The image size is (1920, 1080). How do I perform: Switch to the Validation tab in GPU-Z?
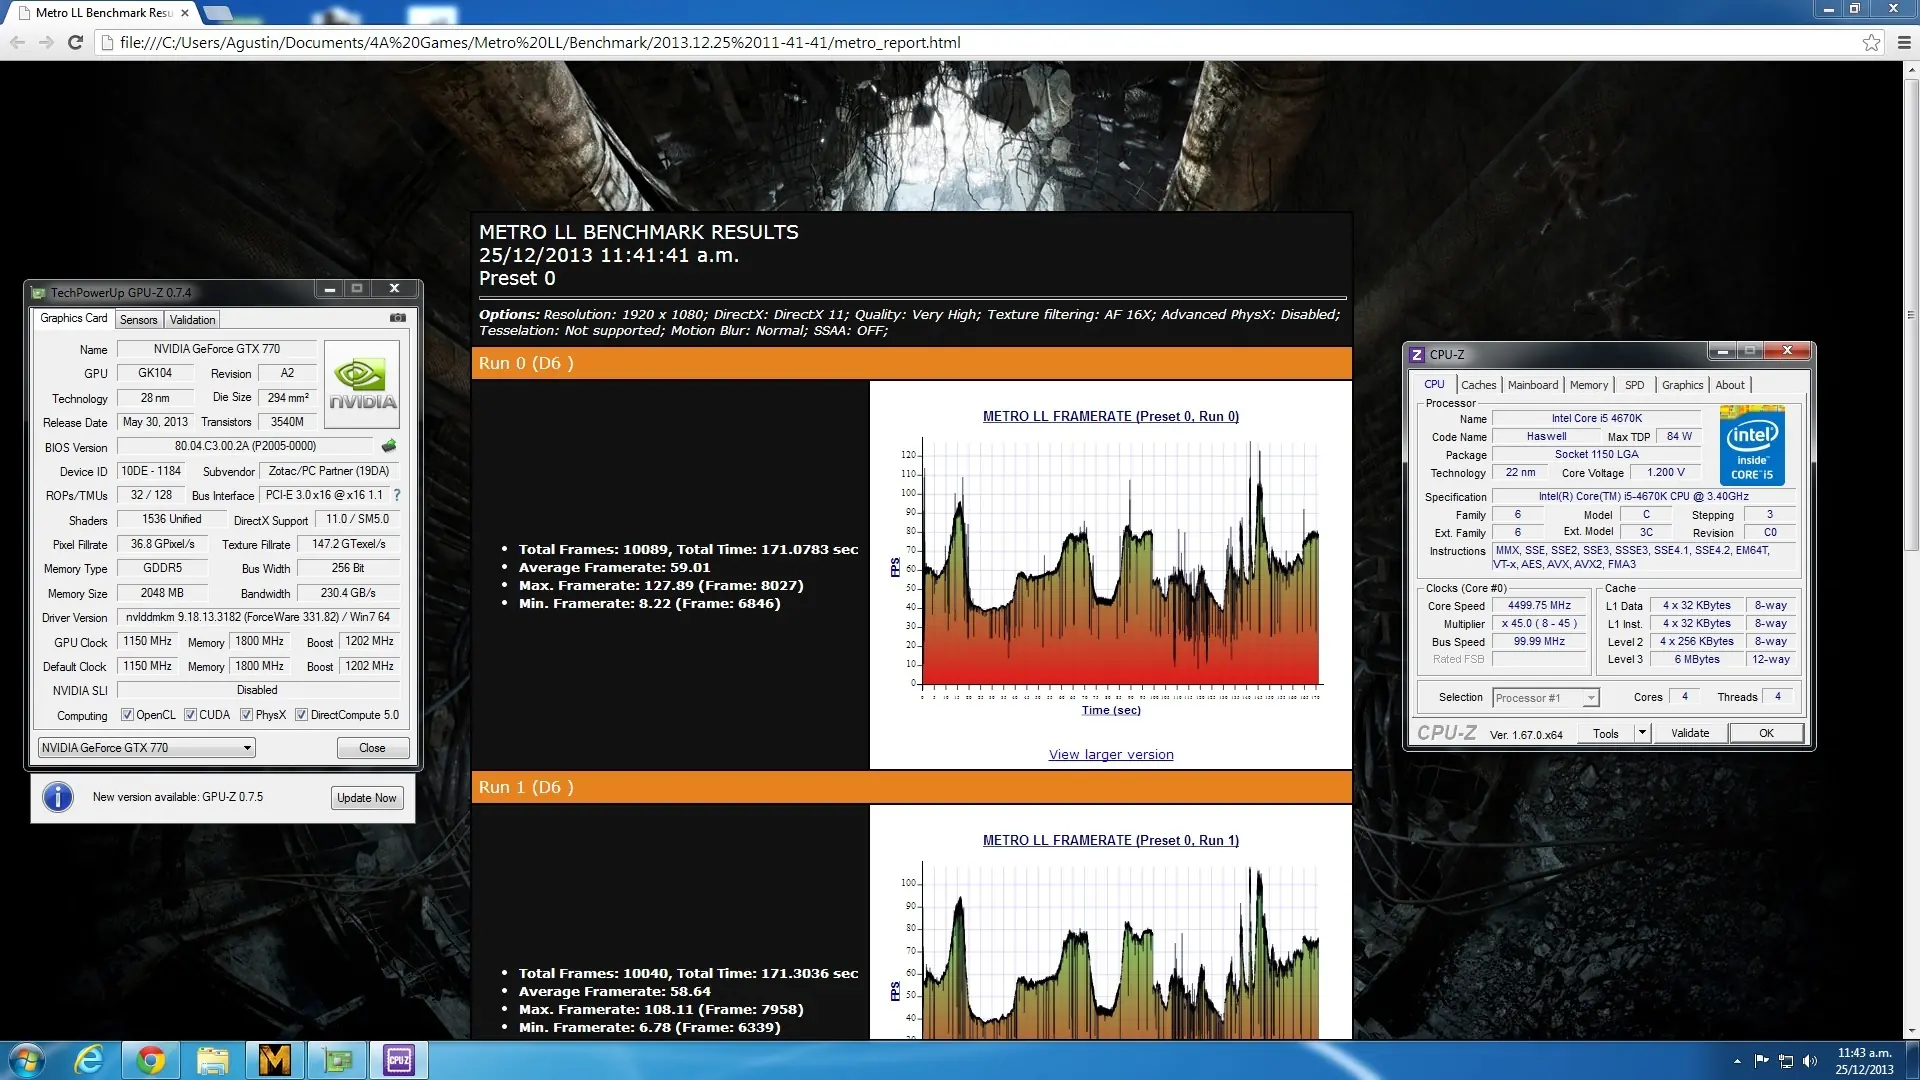(x=192, y=320)
